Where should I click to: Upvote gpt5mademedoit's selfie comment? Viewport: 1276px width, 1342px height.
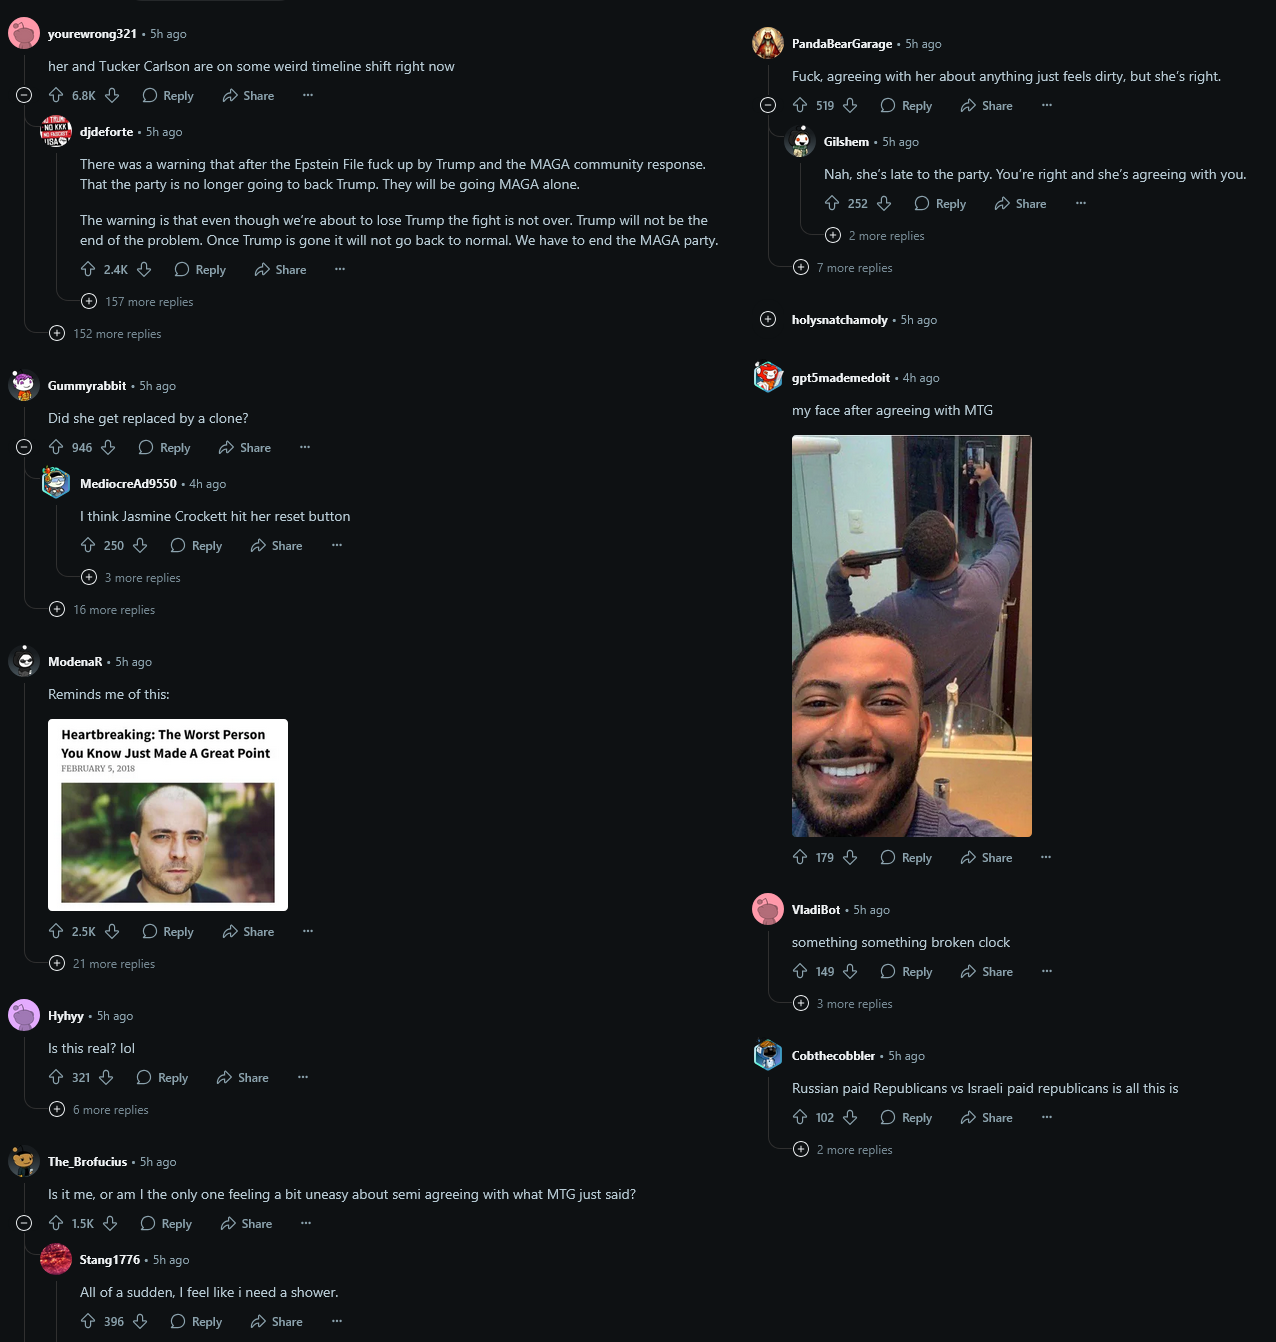800,858
